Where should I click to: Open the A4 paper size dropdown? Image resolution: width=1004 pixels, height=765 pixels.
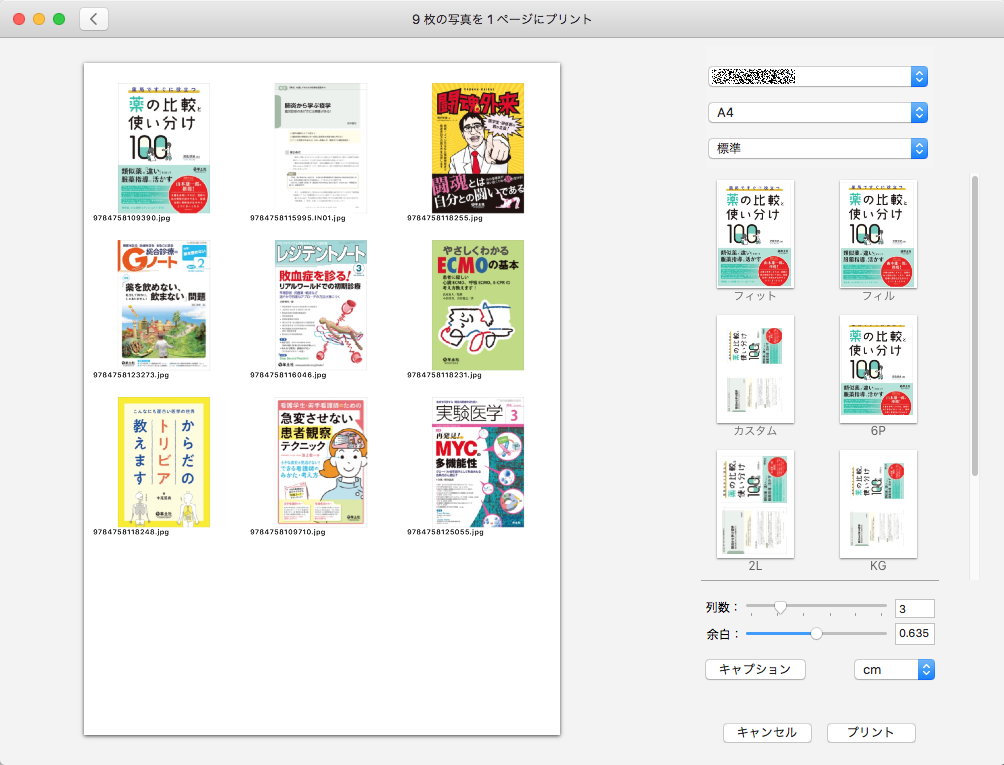coord(818,113)
